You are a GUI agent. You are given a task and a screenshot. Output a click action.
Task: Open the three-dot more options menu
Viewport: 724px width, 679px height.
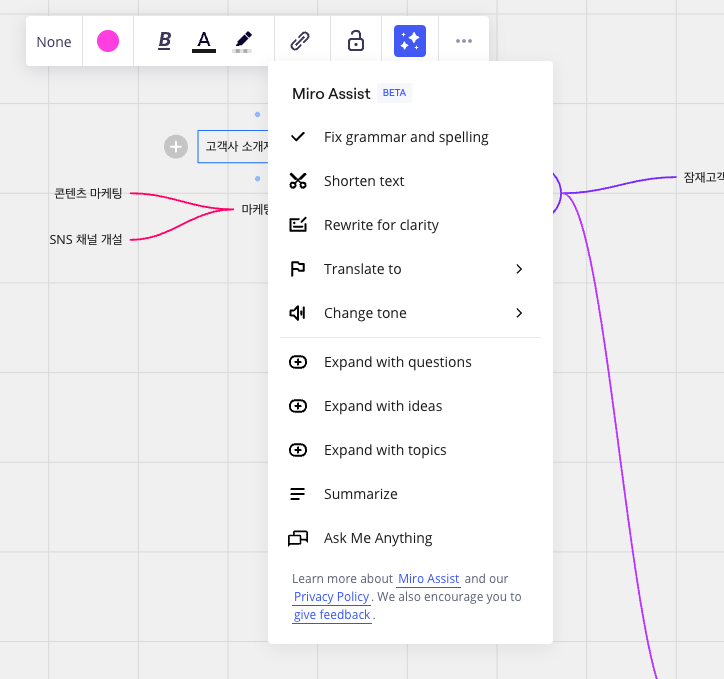[x=463, y=41]
